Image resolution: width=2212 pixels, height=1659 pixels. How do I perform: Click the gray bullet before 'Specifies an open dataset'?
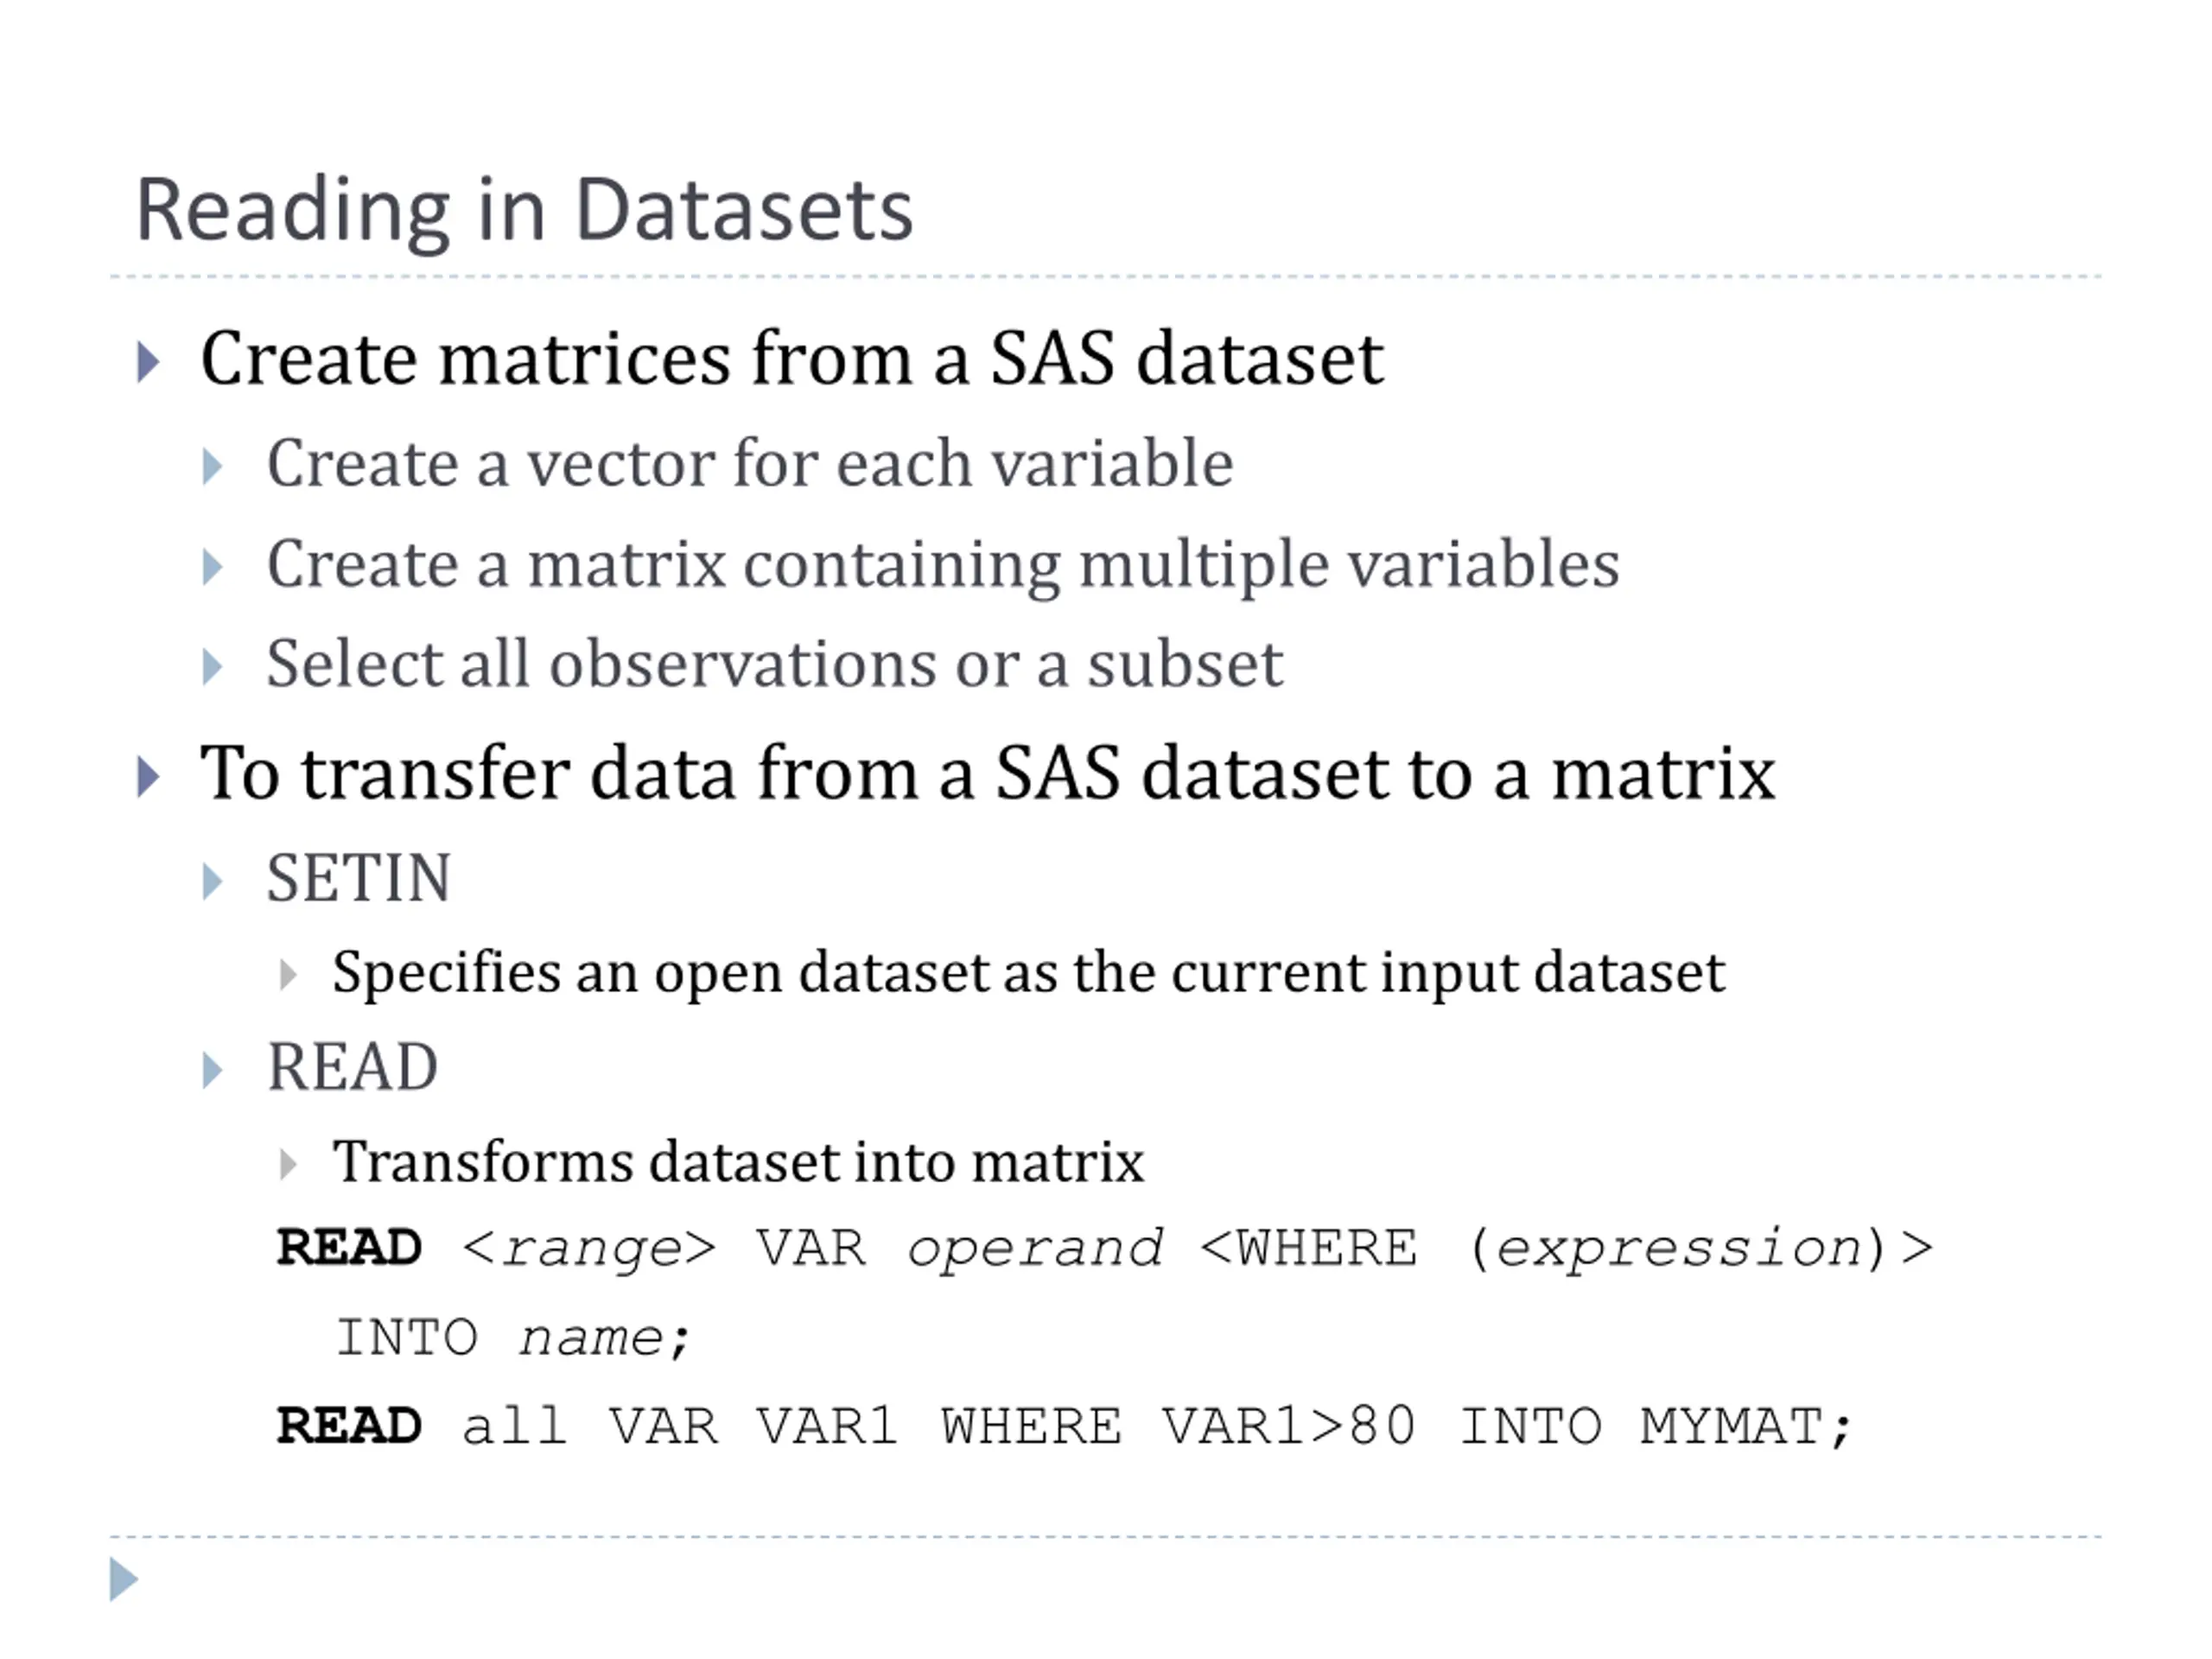(288, 974)
